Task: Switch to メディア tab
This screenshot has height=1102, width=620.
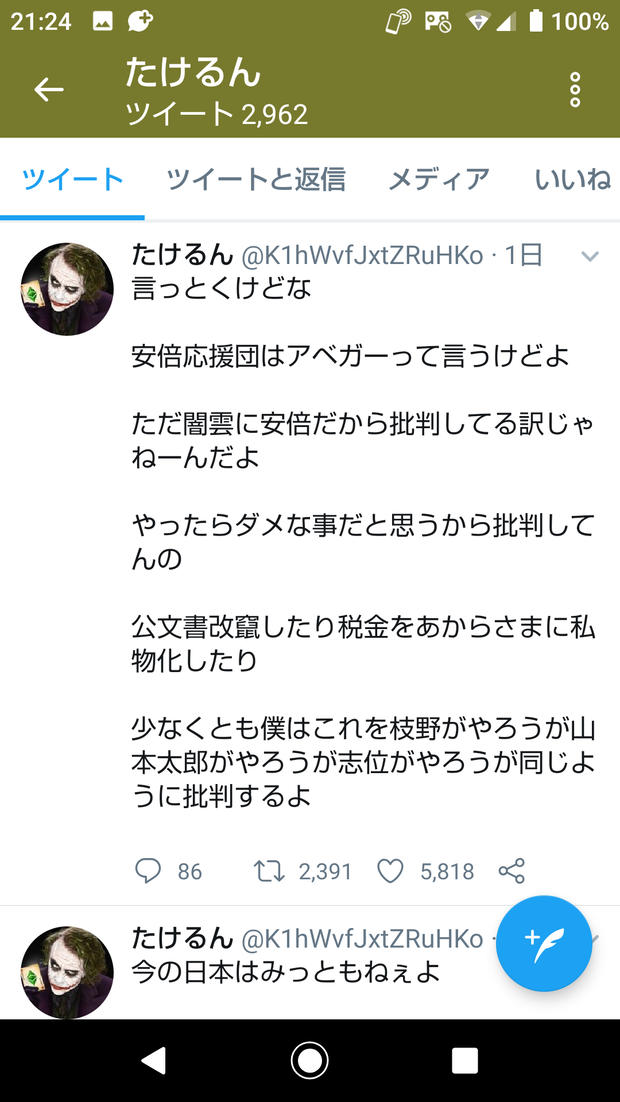Action: [439, 180]
